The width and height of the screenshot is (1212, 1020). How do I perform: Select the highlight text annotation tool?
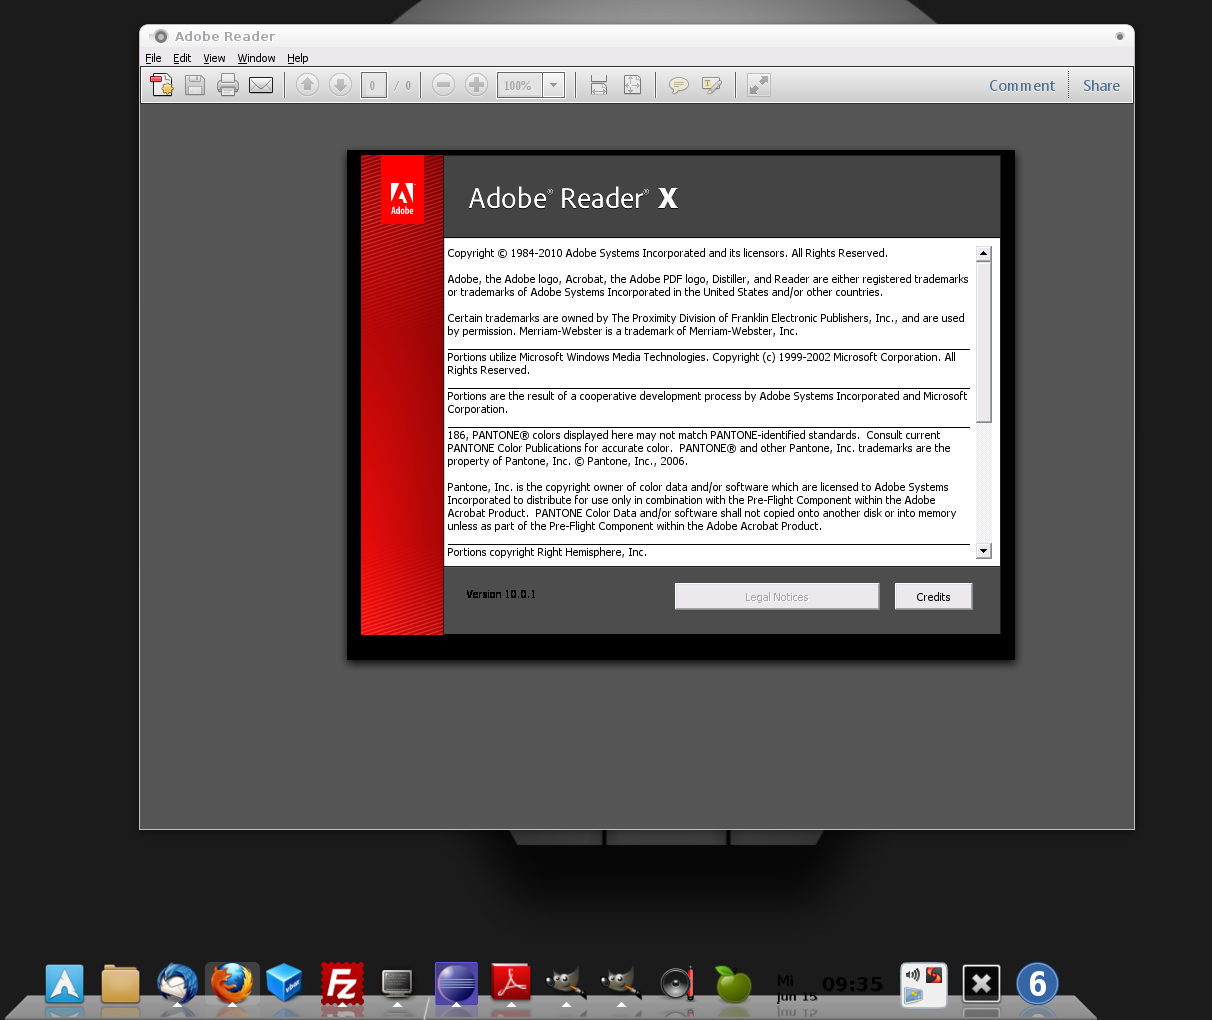click(x=711, y=85)
